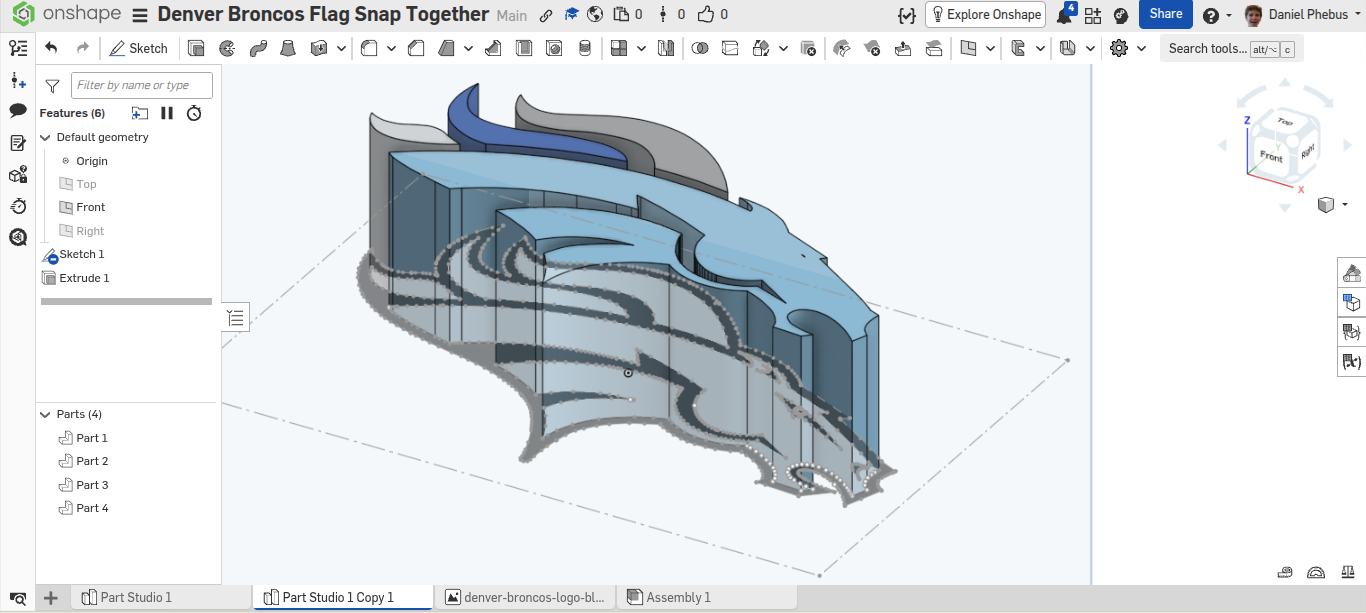Toggle the feature list panel handle
1366x613 pixels.
tap(235, 318)
